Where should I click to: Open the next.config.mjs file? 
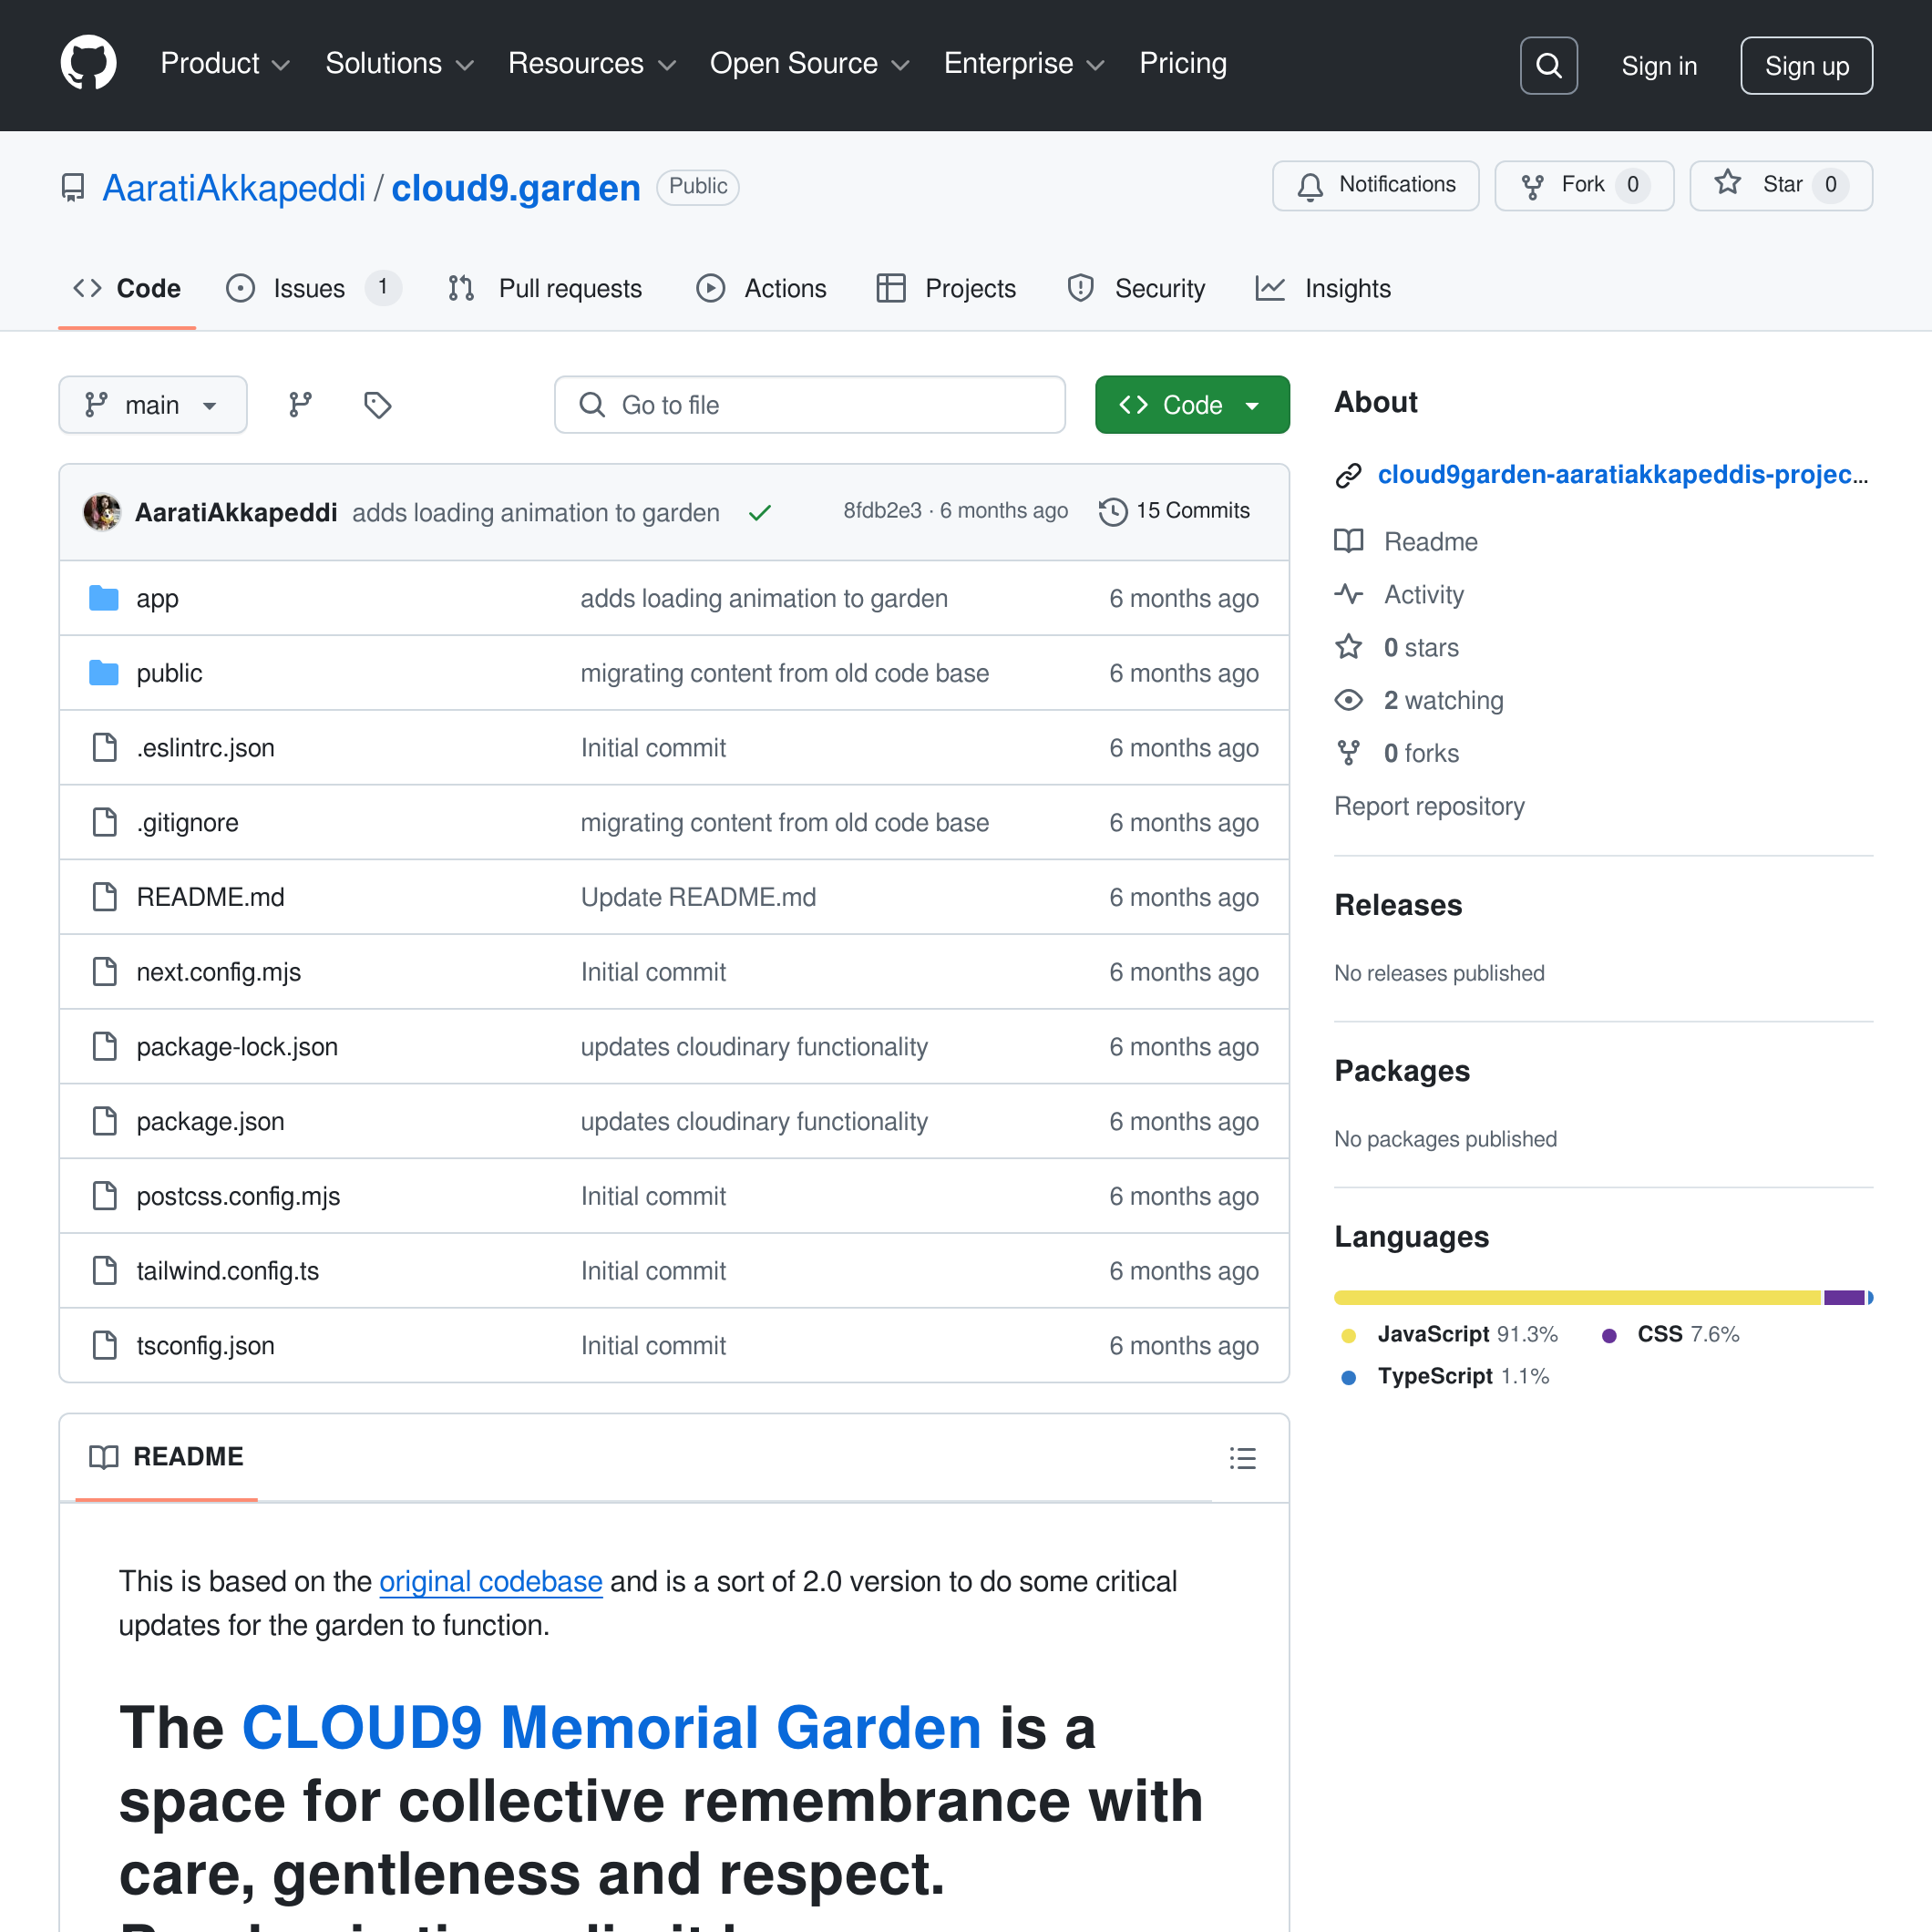(218, 972)
